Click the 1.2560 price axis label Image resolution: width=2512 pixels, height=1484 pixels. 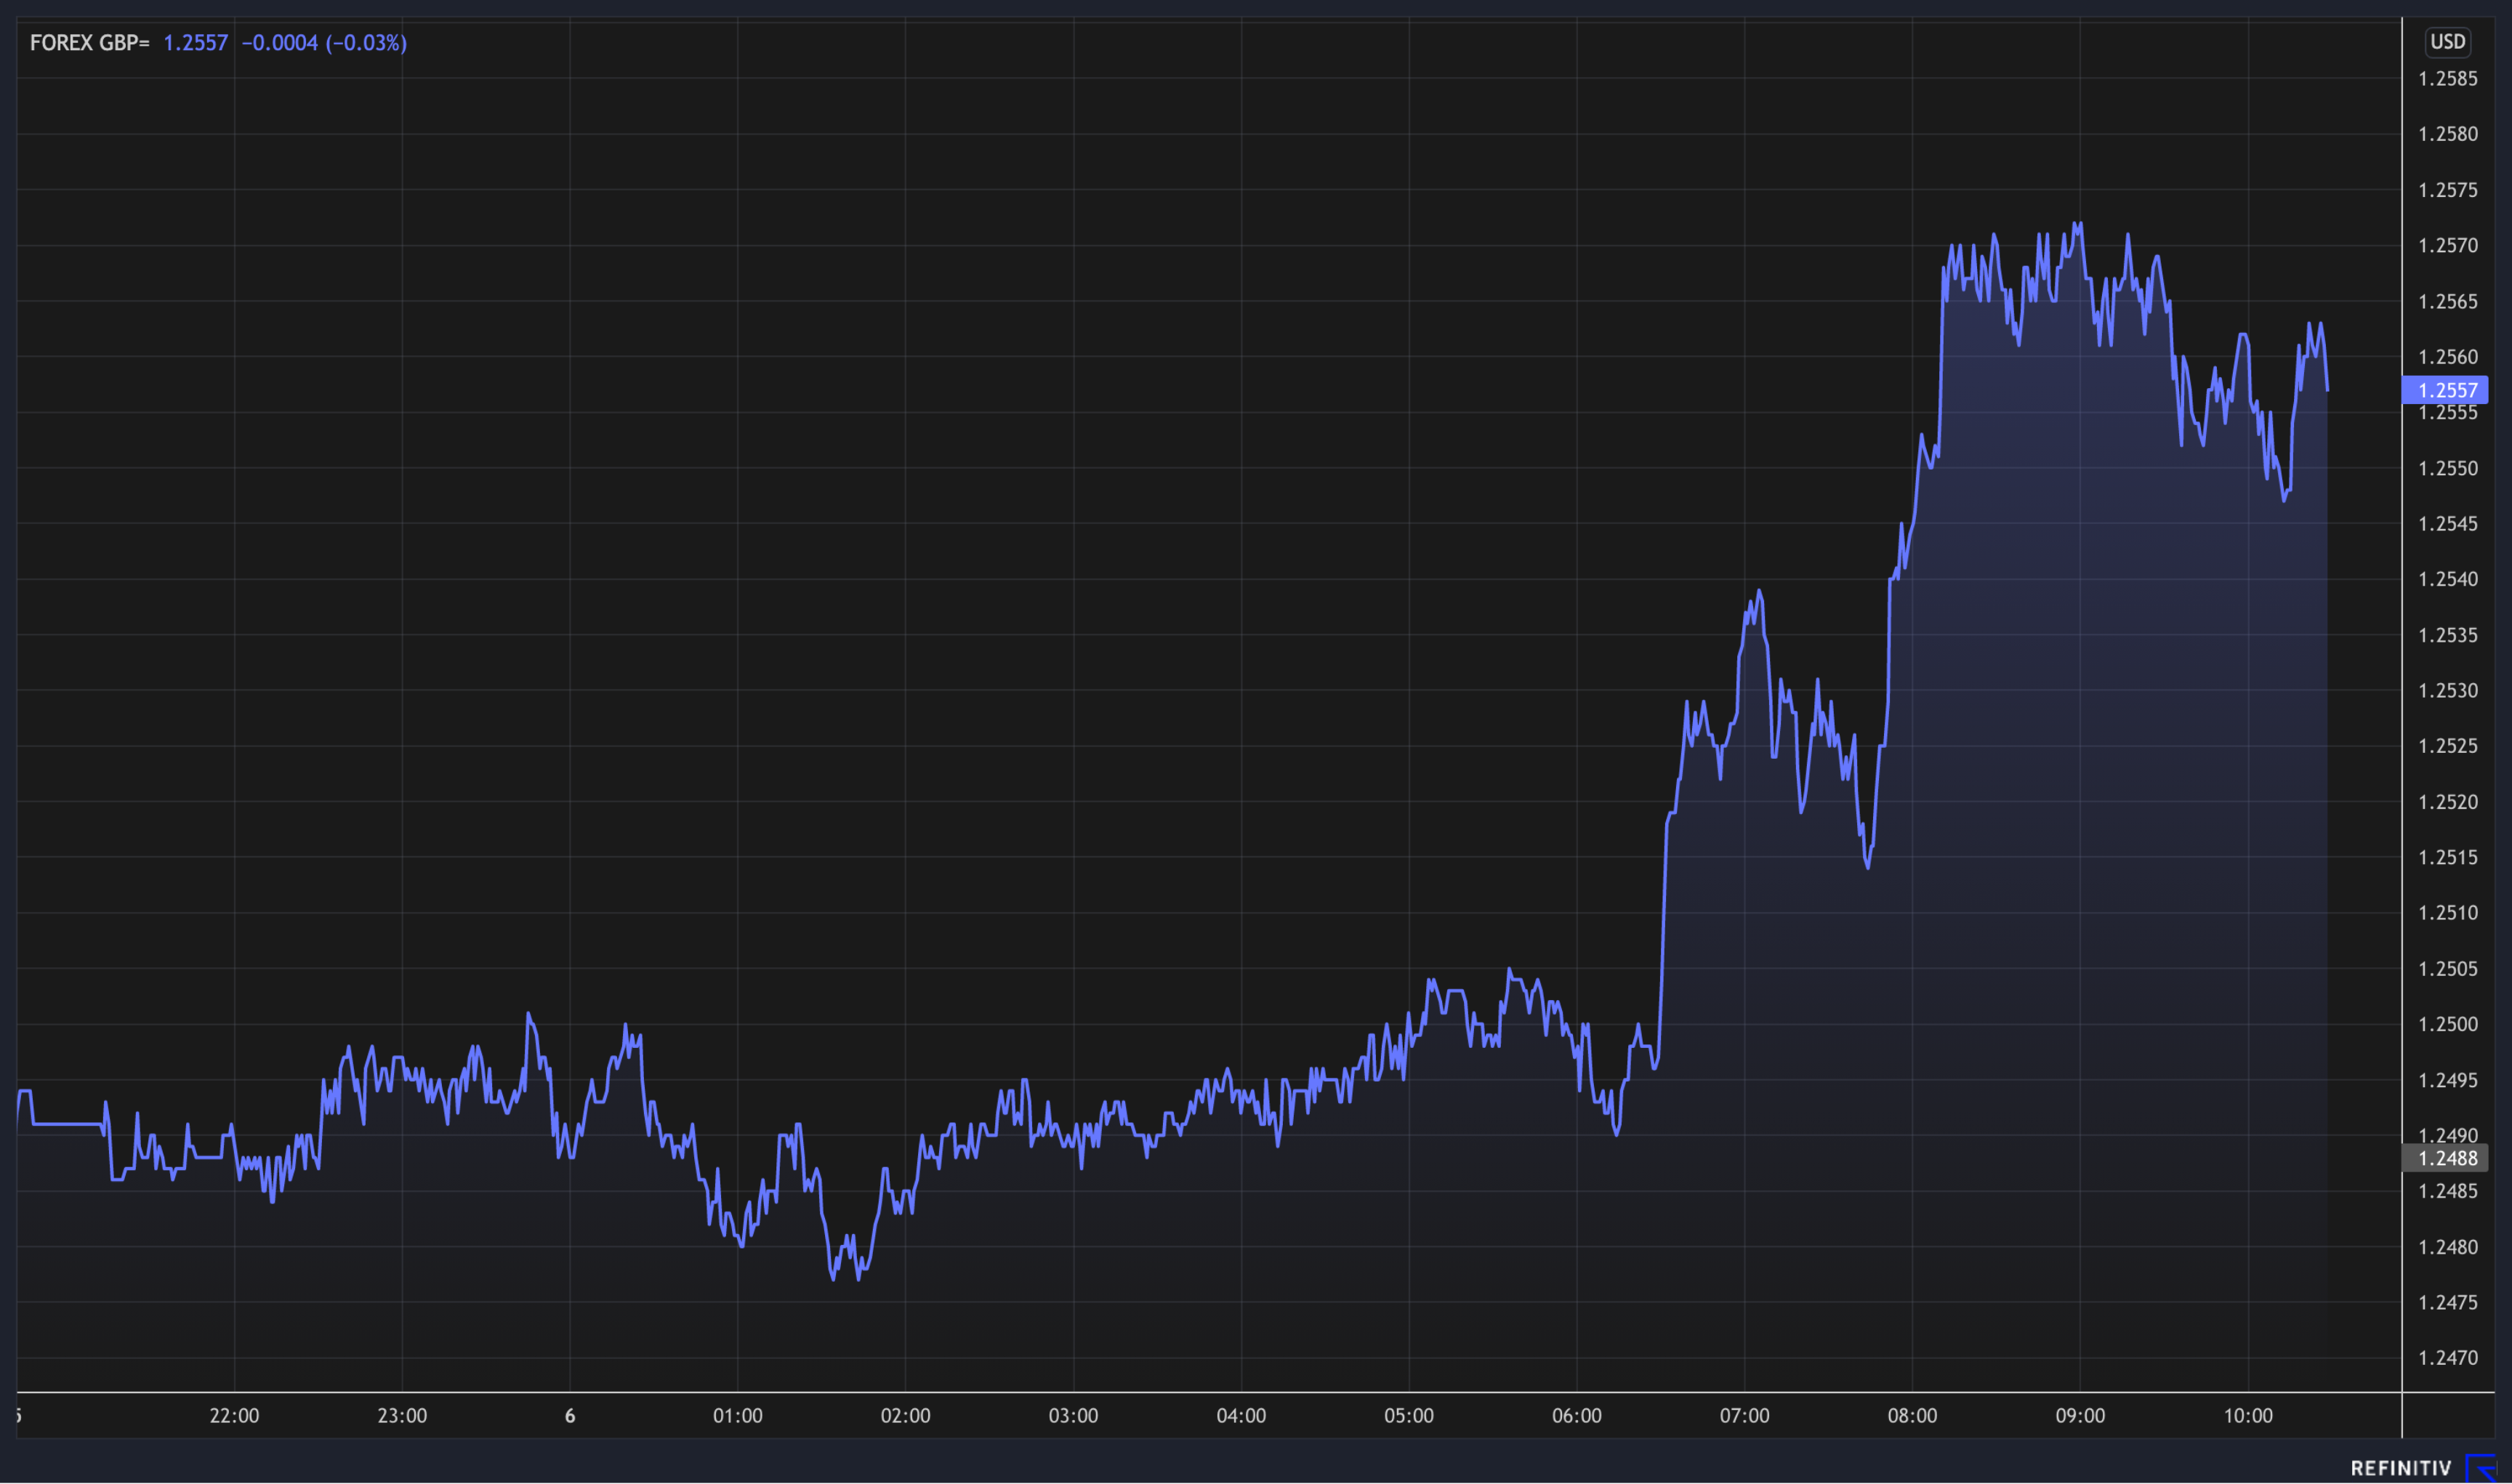click(2448, 357)
